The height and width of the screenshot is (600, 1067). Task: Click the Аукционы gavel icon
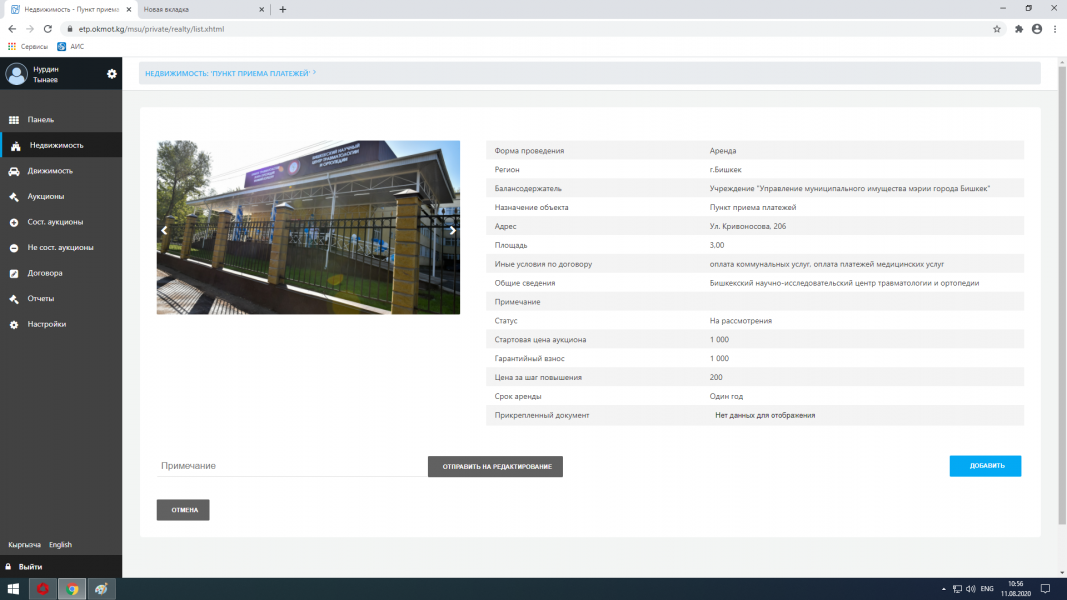click(x=14, y=197)
